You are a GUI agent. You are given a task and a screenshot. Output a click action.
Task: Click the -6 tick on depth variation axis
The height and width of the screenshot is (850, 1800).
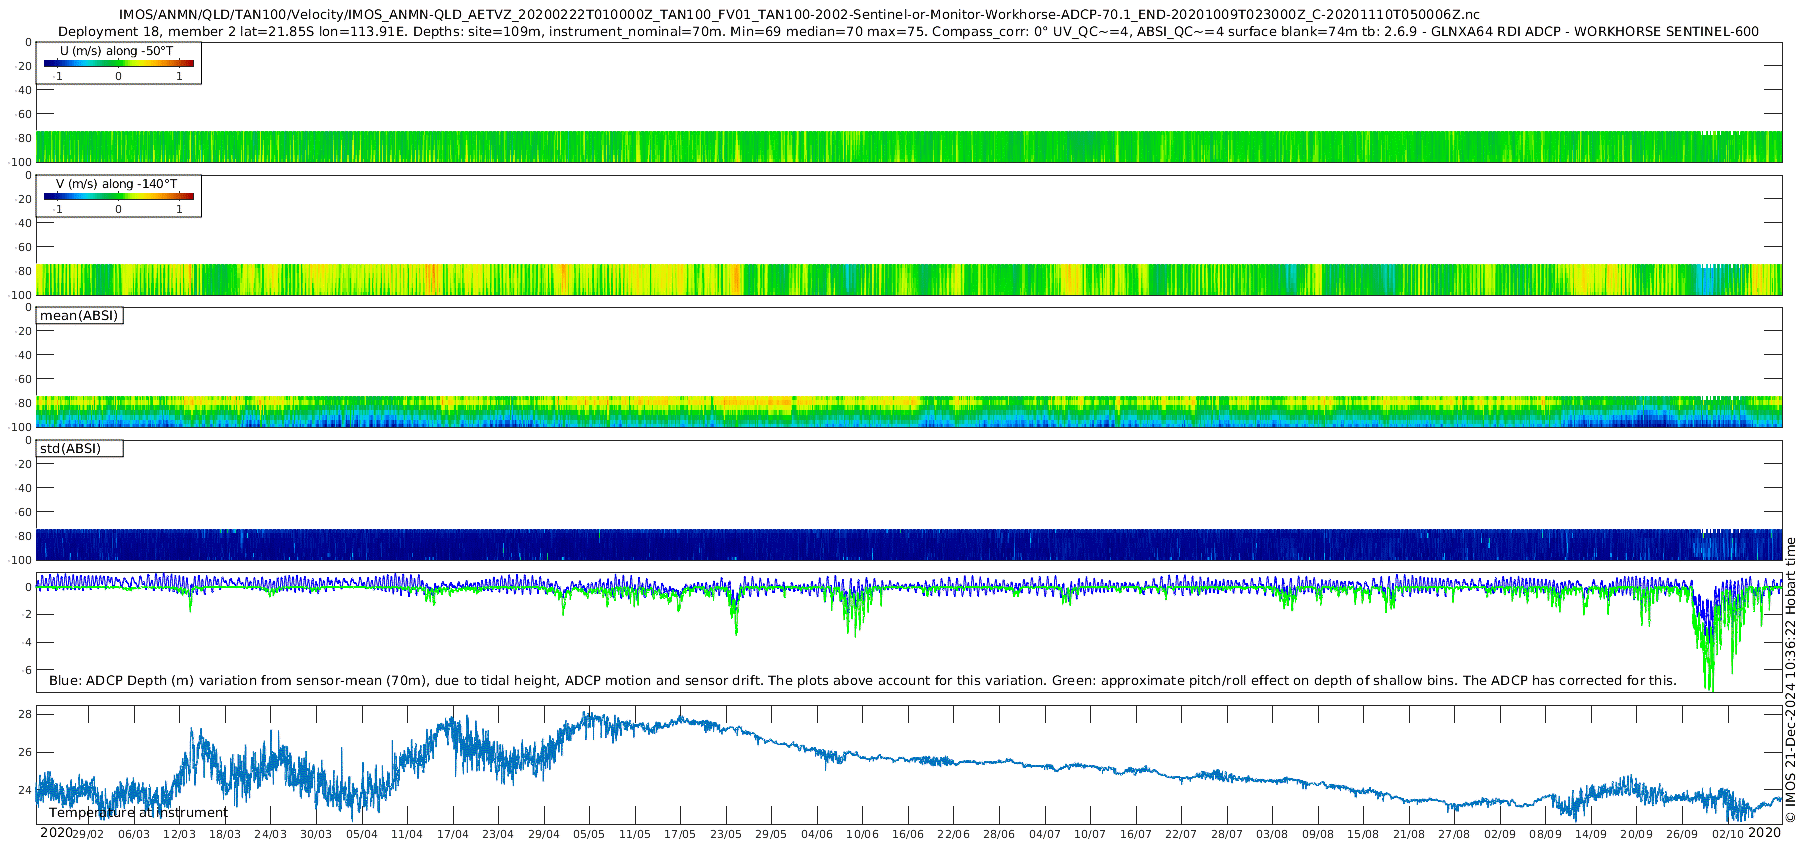click(x=25, y=670)
